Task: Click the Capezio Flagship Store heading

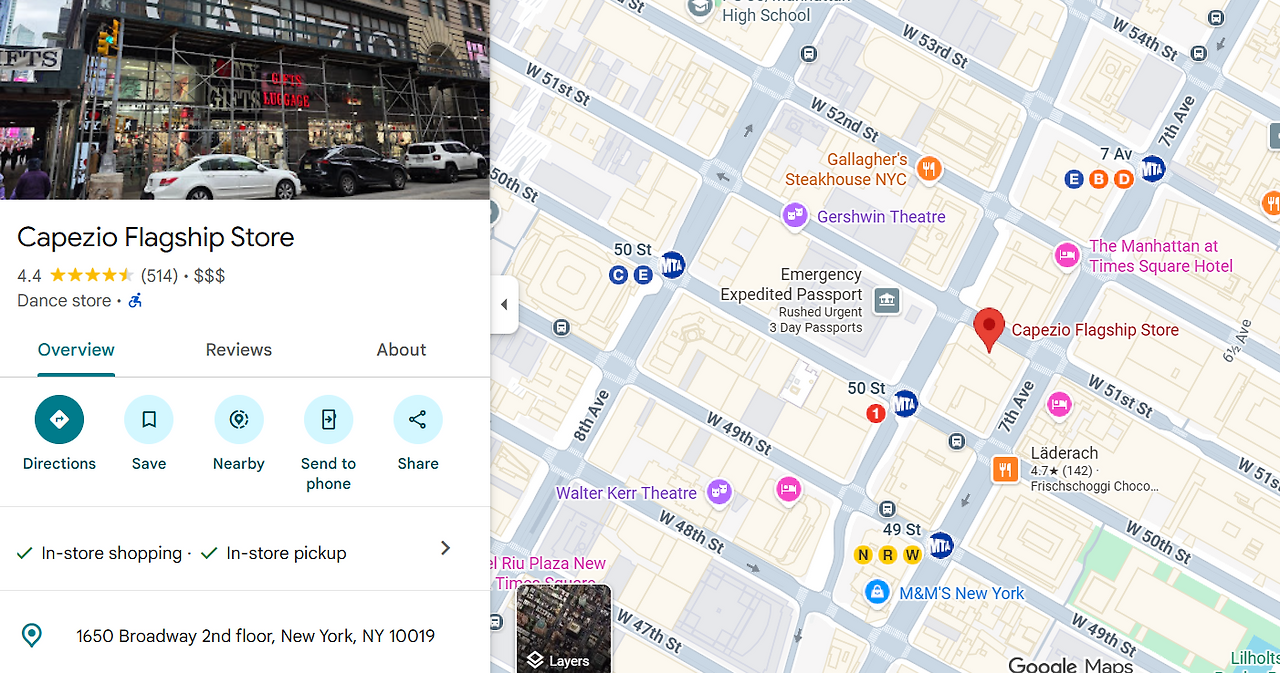Action: [156, 237]
